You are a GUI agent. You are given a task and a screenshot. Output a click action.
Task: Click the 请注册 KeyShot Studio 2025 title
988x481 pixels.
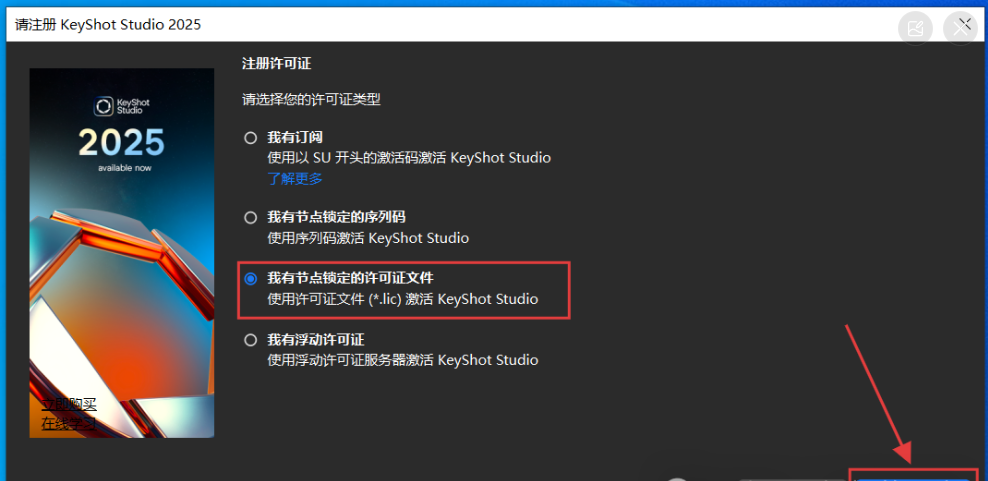pyautogui.click(x=108, y=25)
